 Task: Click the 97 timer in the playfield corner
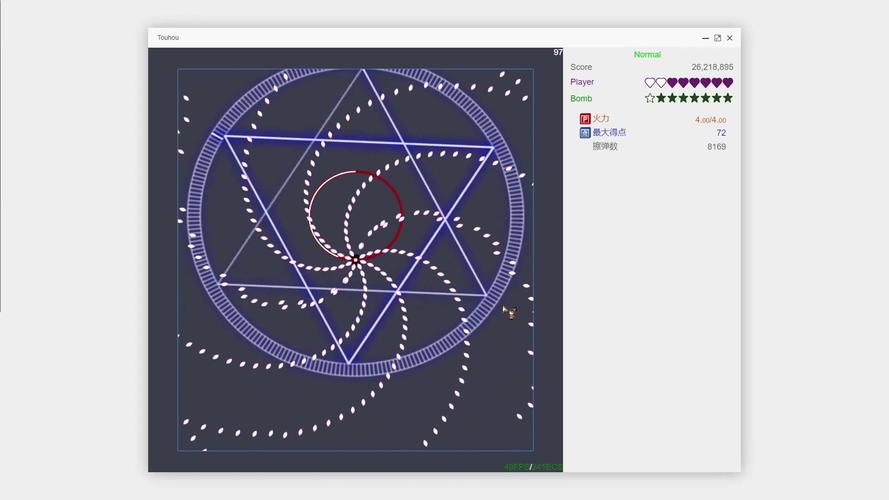(x=558, y=52)
